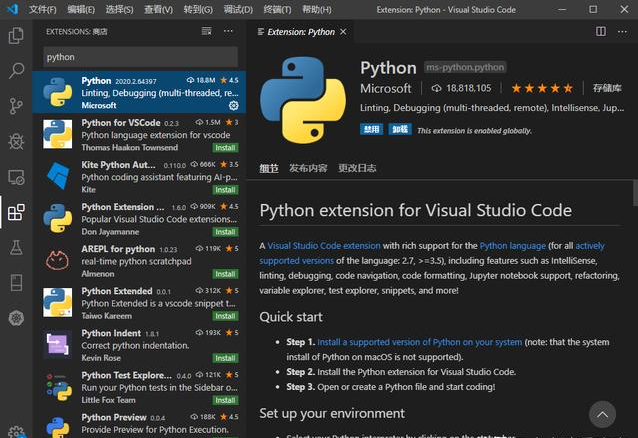Click the scroll-to-top round arrow button
The height and width of the screenshot is (438, 638).
602,414
